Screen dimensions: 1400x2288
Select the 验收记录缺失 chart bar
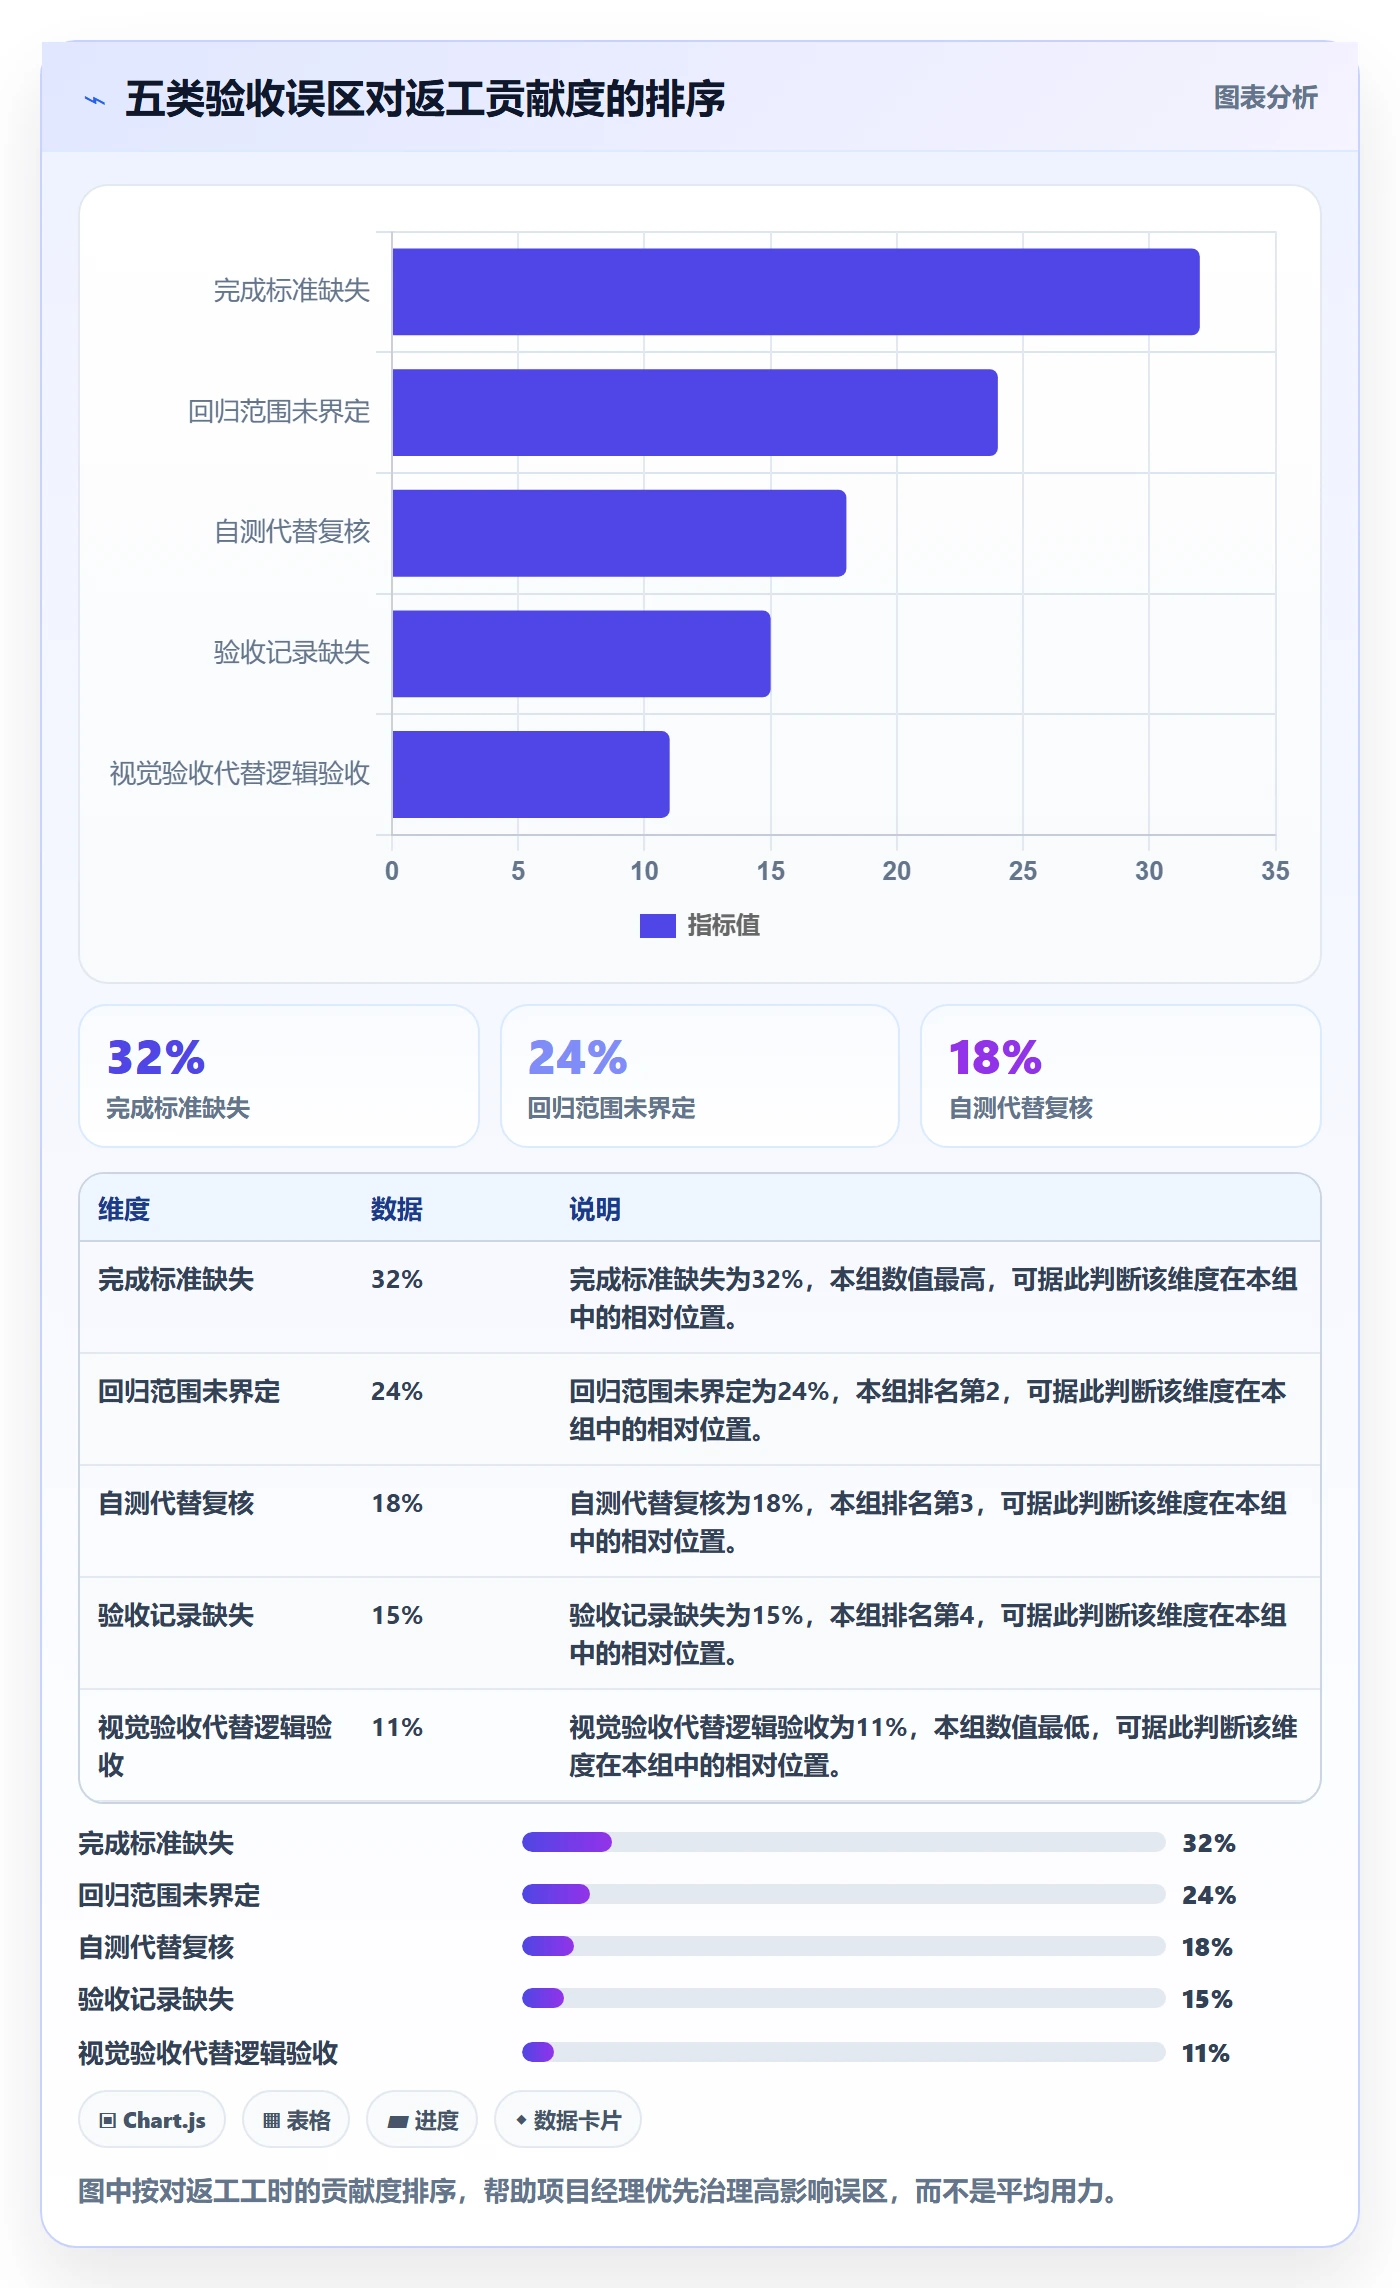(581, 654)
